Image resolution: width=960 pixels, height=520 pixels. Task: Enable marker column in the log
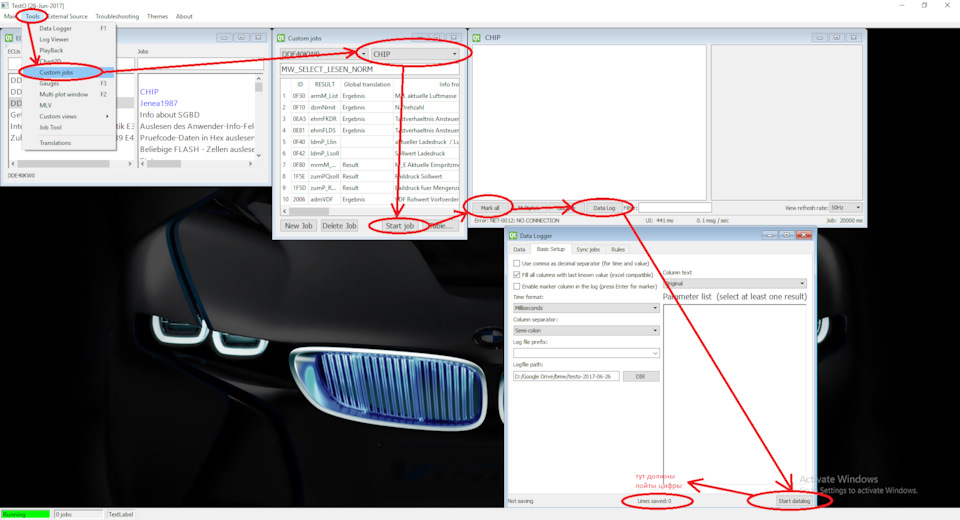click(517, 286)
